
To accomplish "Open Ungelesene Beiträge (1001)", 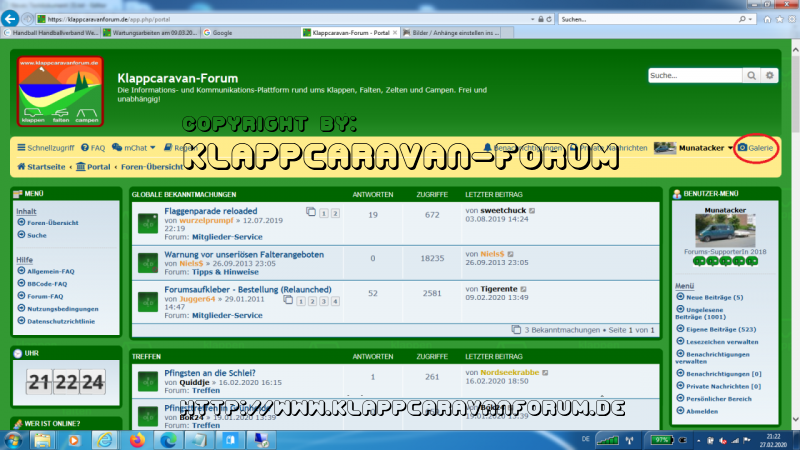I will click(x=702, y=313).
